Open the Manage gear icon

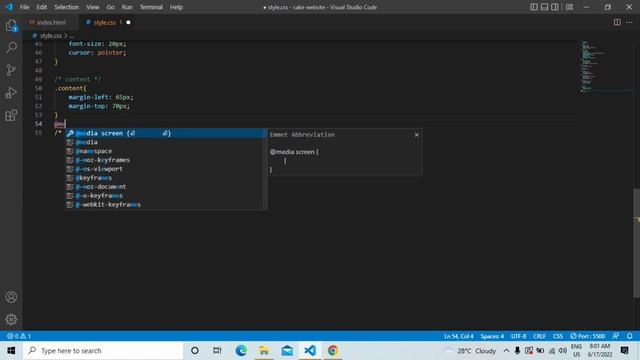click(11, 319)
